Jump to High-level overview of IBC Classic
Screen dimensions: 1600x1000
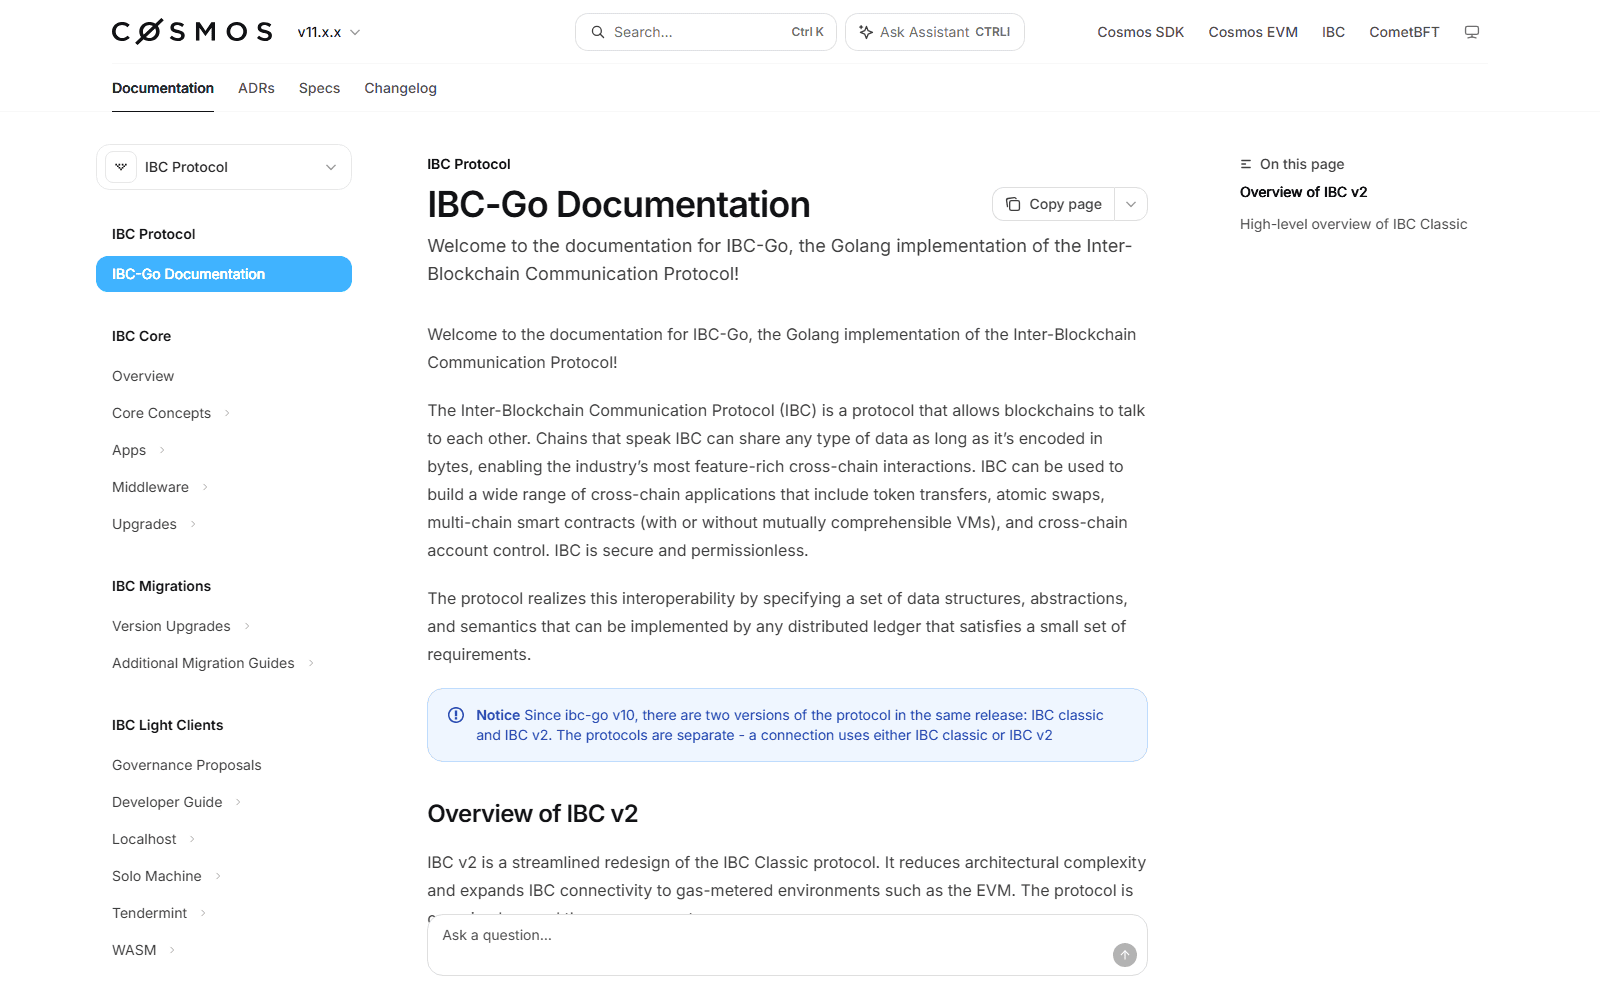(1353, 224)
